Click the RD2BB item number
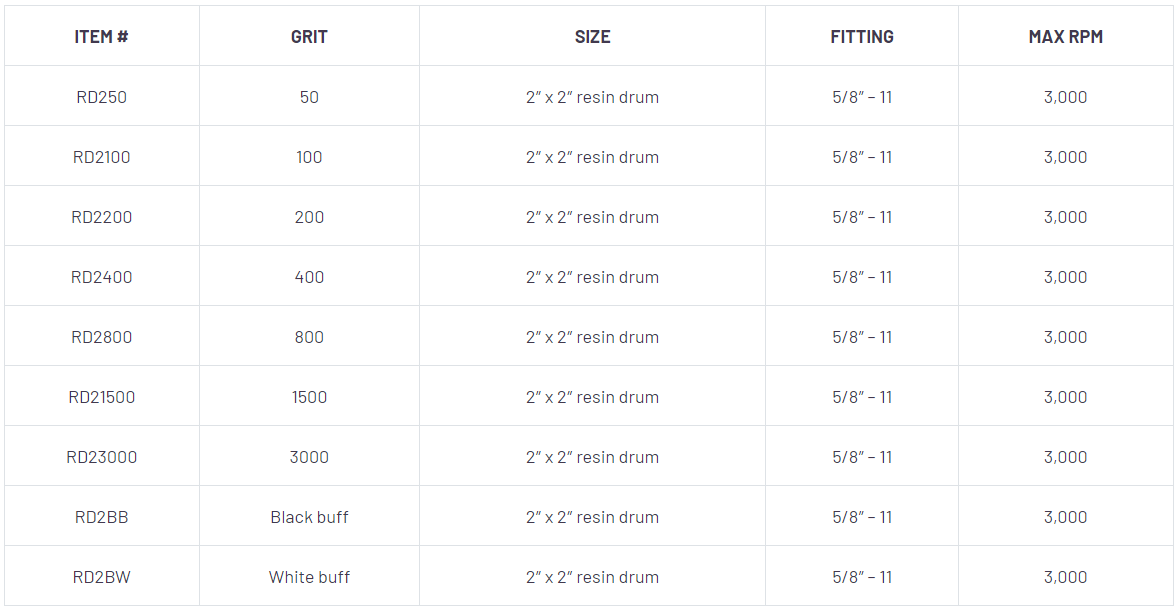1176x608 pixels. point(101,517)
